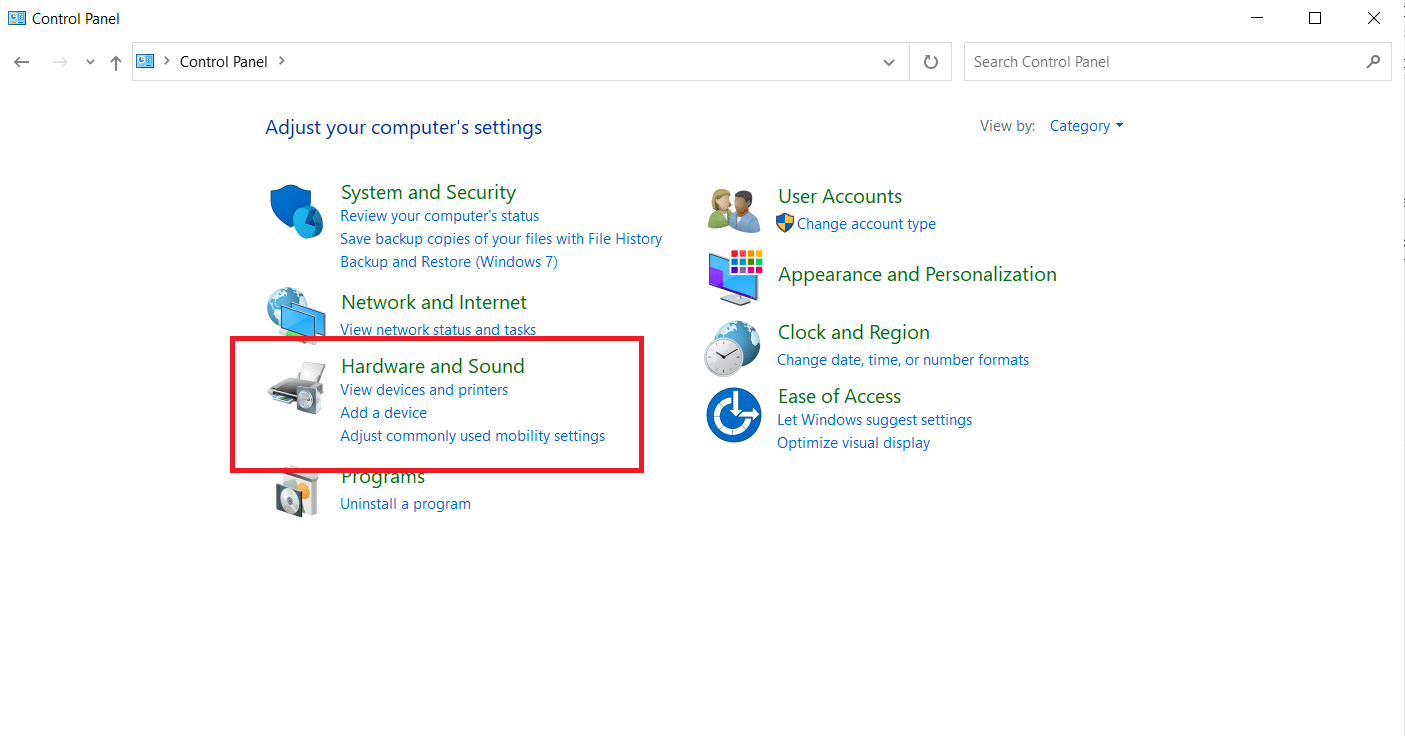
Task: Open the User Accounts people icon
Action: pyautogui.click(x=734, y=210)
